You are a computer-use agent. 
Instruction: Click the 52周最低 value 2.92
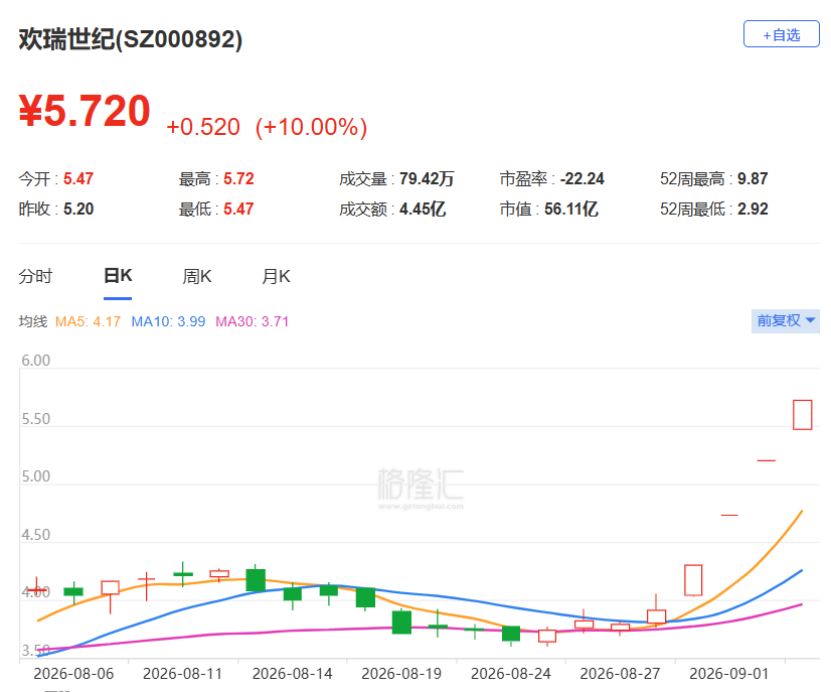[753, 209]
